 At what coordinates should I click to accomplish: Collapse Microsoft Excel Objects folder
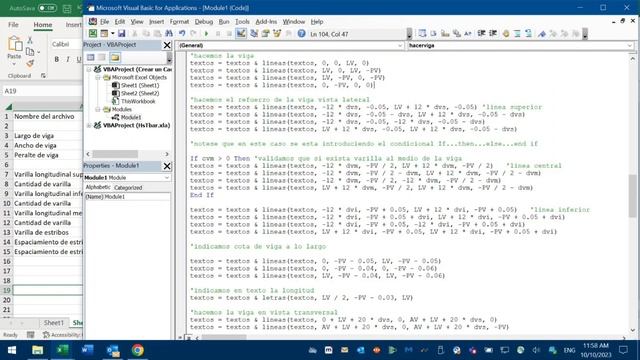[x=98, y=77]
